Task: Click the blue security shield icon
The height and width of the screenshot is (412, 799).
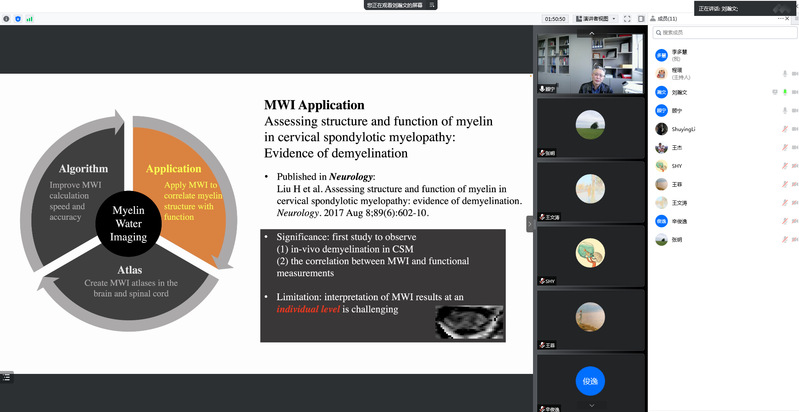Action: click(18, 18)
